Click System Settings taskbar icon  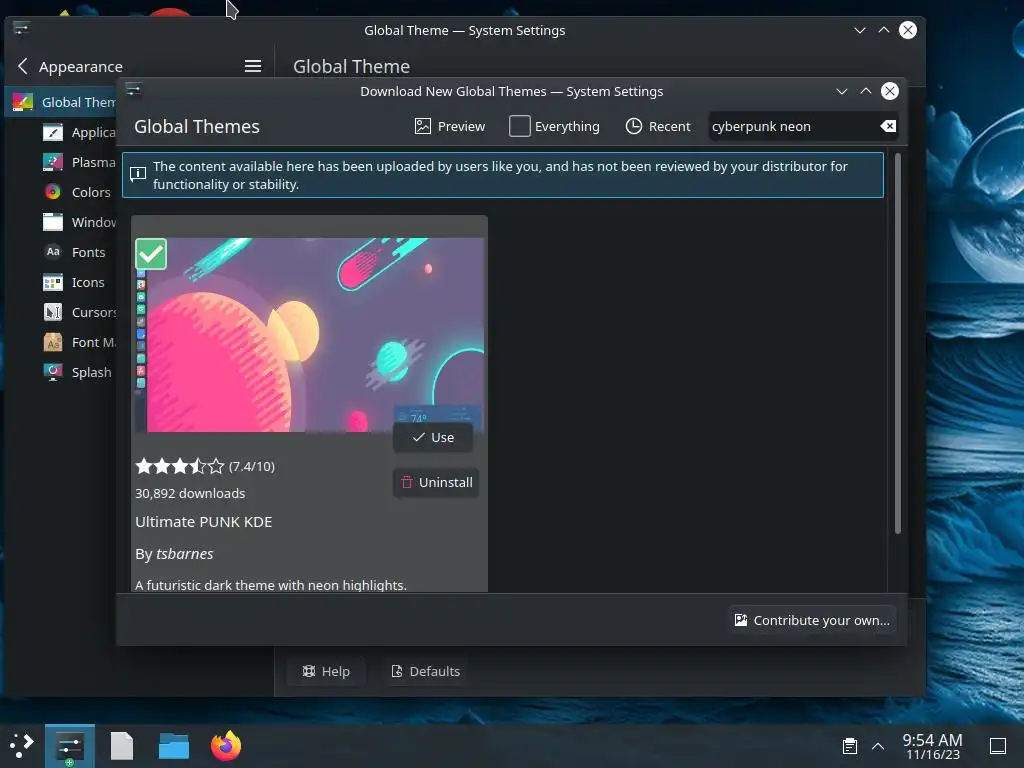point(69,746)
